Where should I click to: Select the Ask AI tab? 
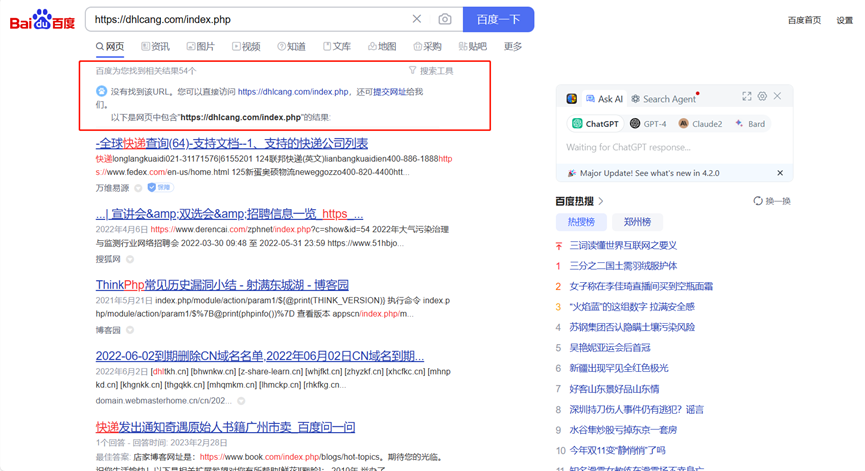coord(604,99)
